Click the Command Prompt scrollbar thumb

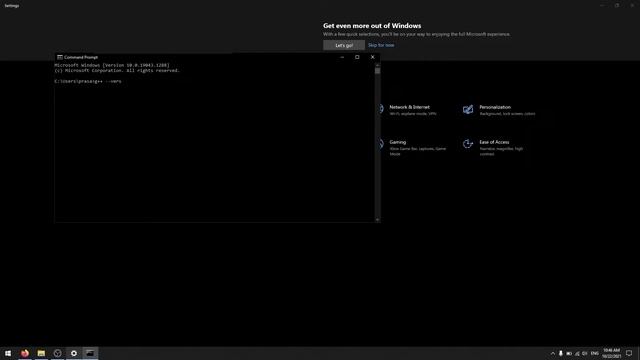click(x=378, y=71)
